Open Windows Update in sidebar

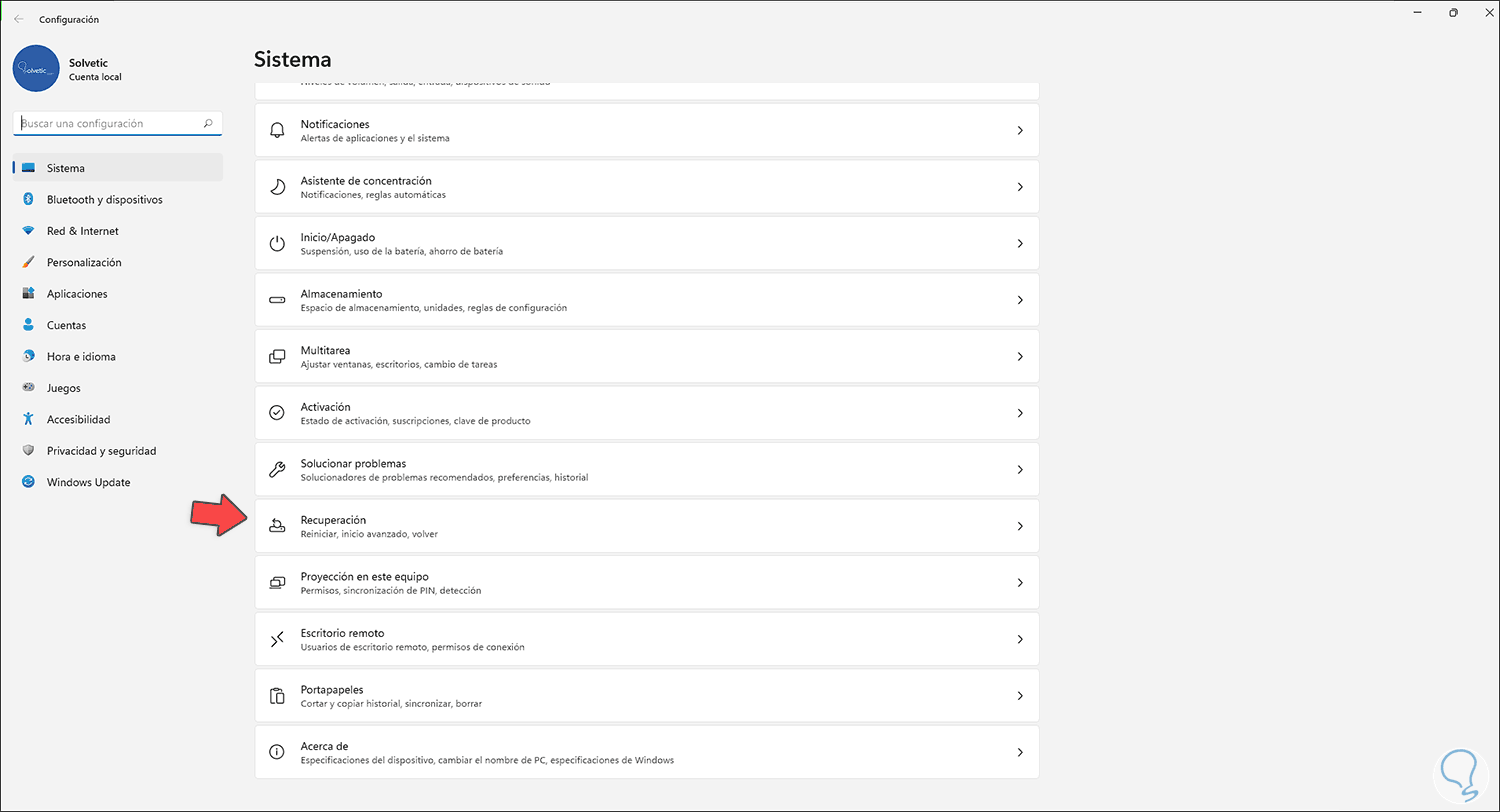pyautogui.click(x=88, y=482)
